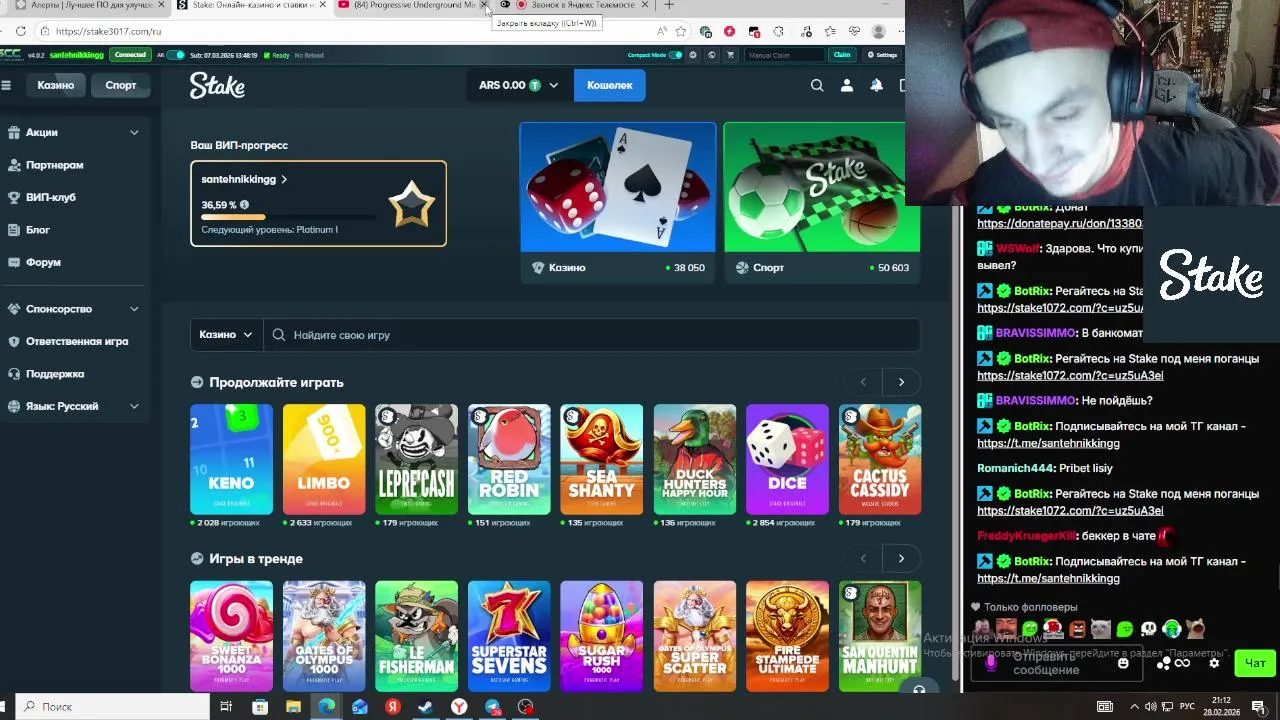Open the ARS 0.00 balance dropdown
Image resolution: width=1280 pixels, height=720 pixels.
(518, 85)
